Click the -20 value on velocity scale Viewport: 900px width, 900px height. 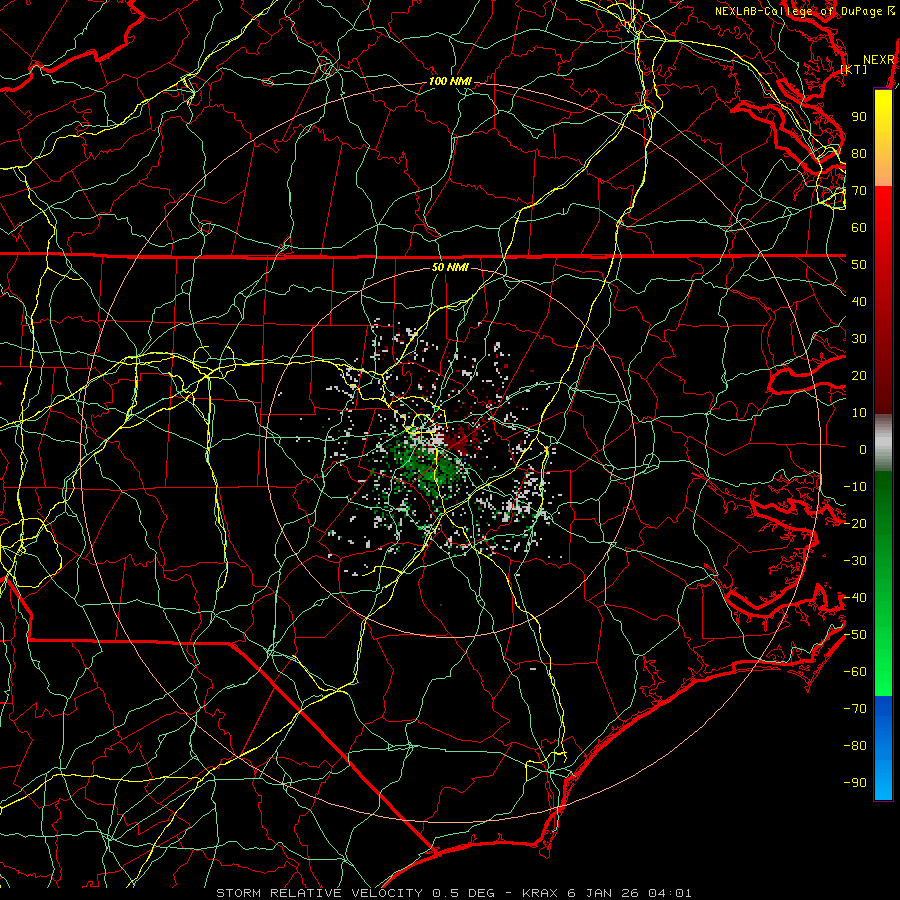855,523
